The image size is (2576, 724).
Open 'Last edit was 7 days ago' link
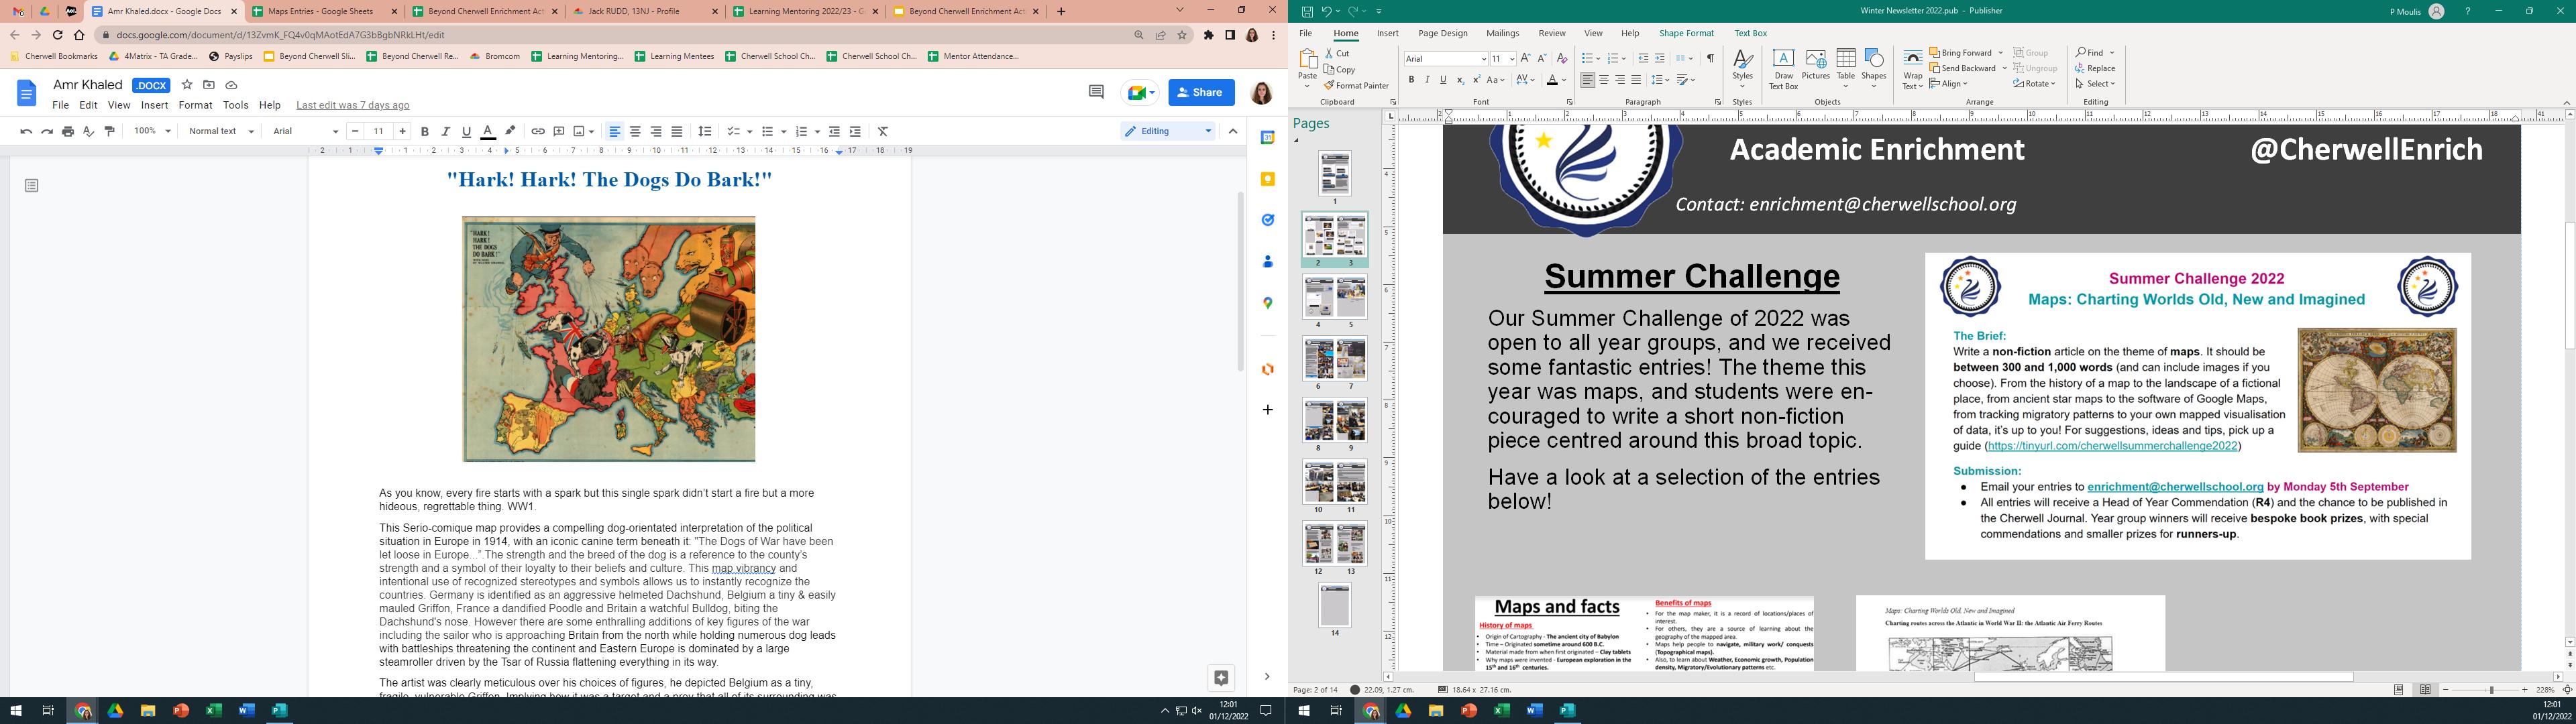tap(352, 105)
